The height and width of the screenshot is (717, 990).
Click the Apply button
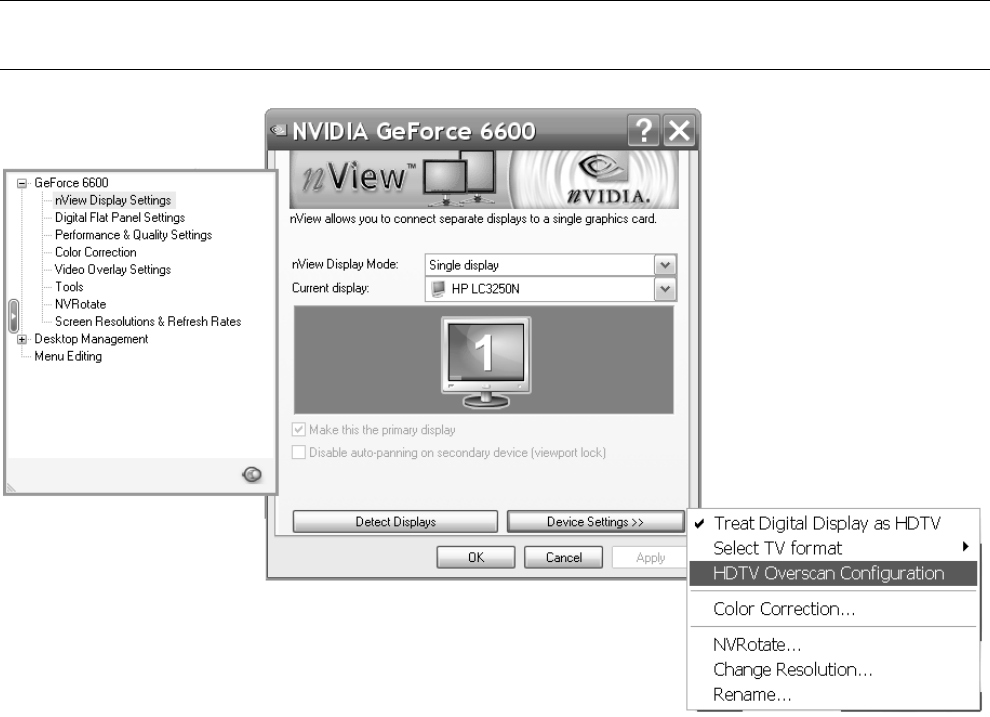[x=650, y=557]
